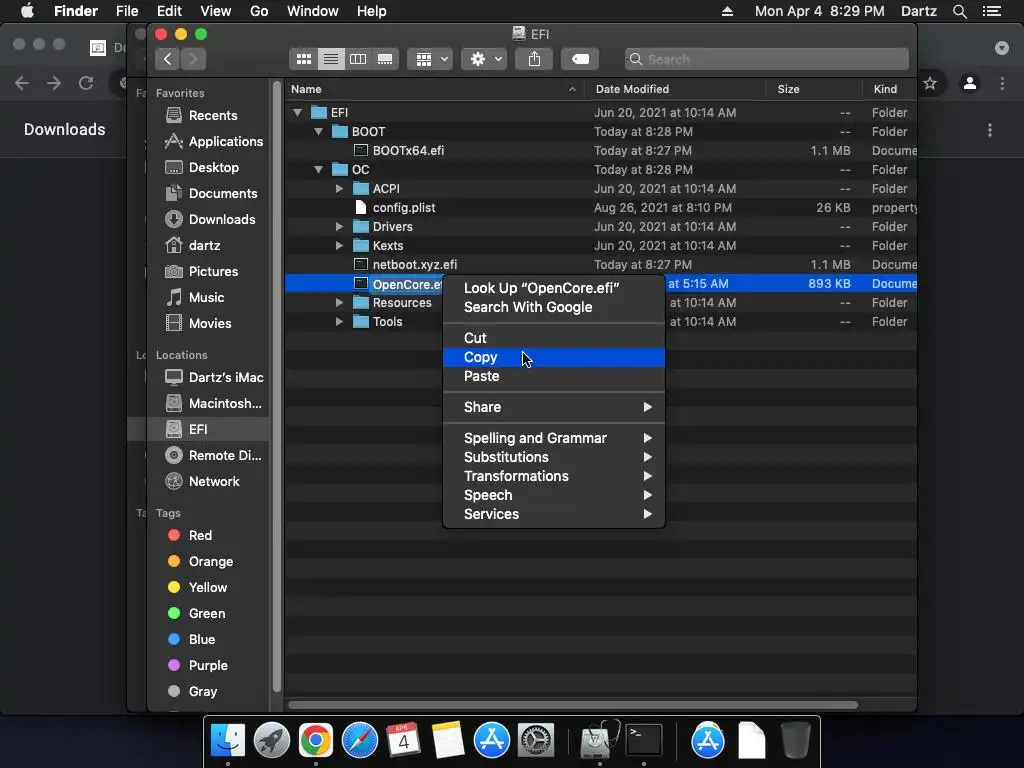Screen dimensions: 1024x768
Task: Collapse the EFI root folder
Action: (x=298, y=112)
